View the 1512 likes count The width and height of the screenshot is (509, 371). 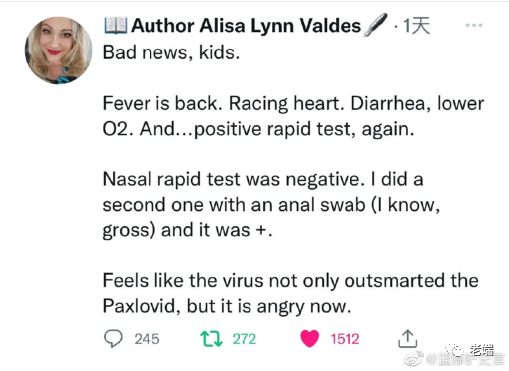(345, 339)
